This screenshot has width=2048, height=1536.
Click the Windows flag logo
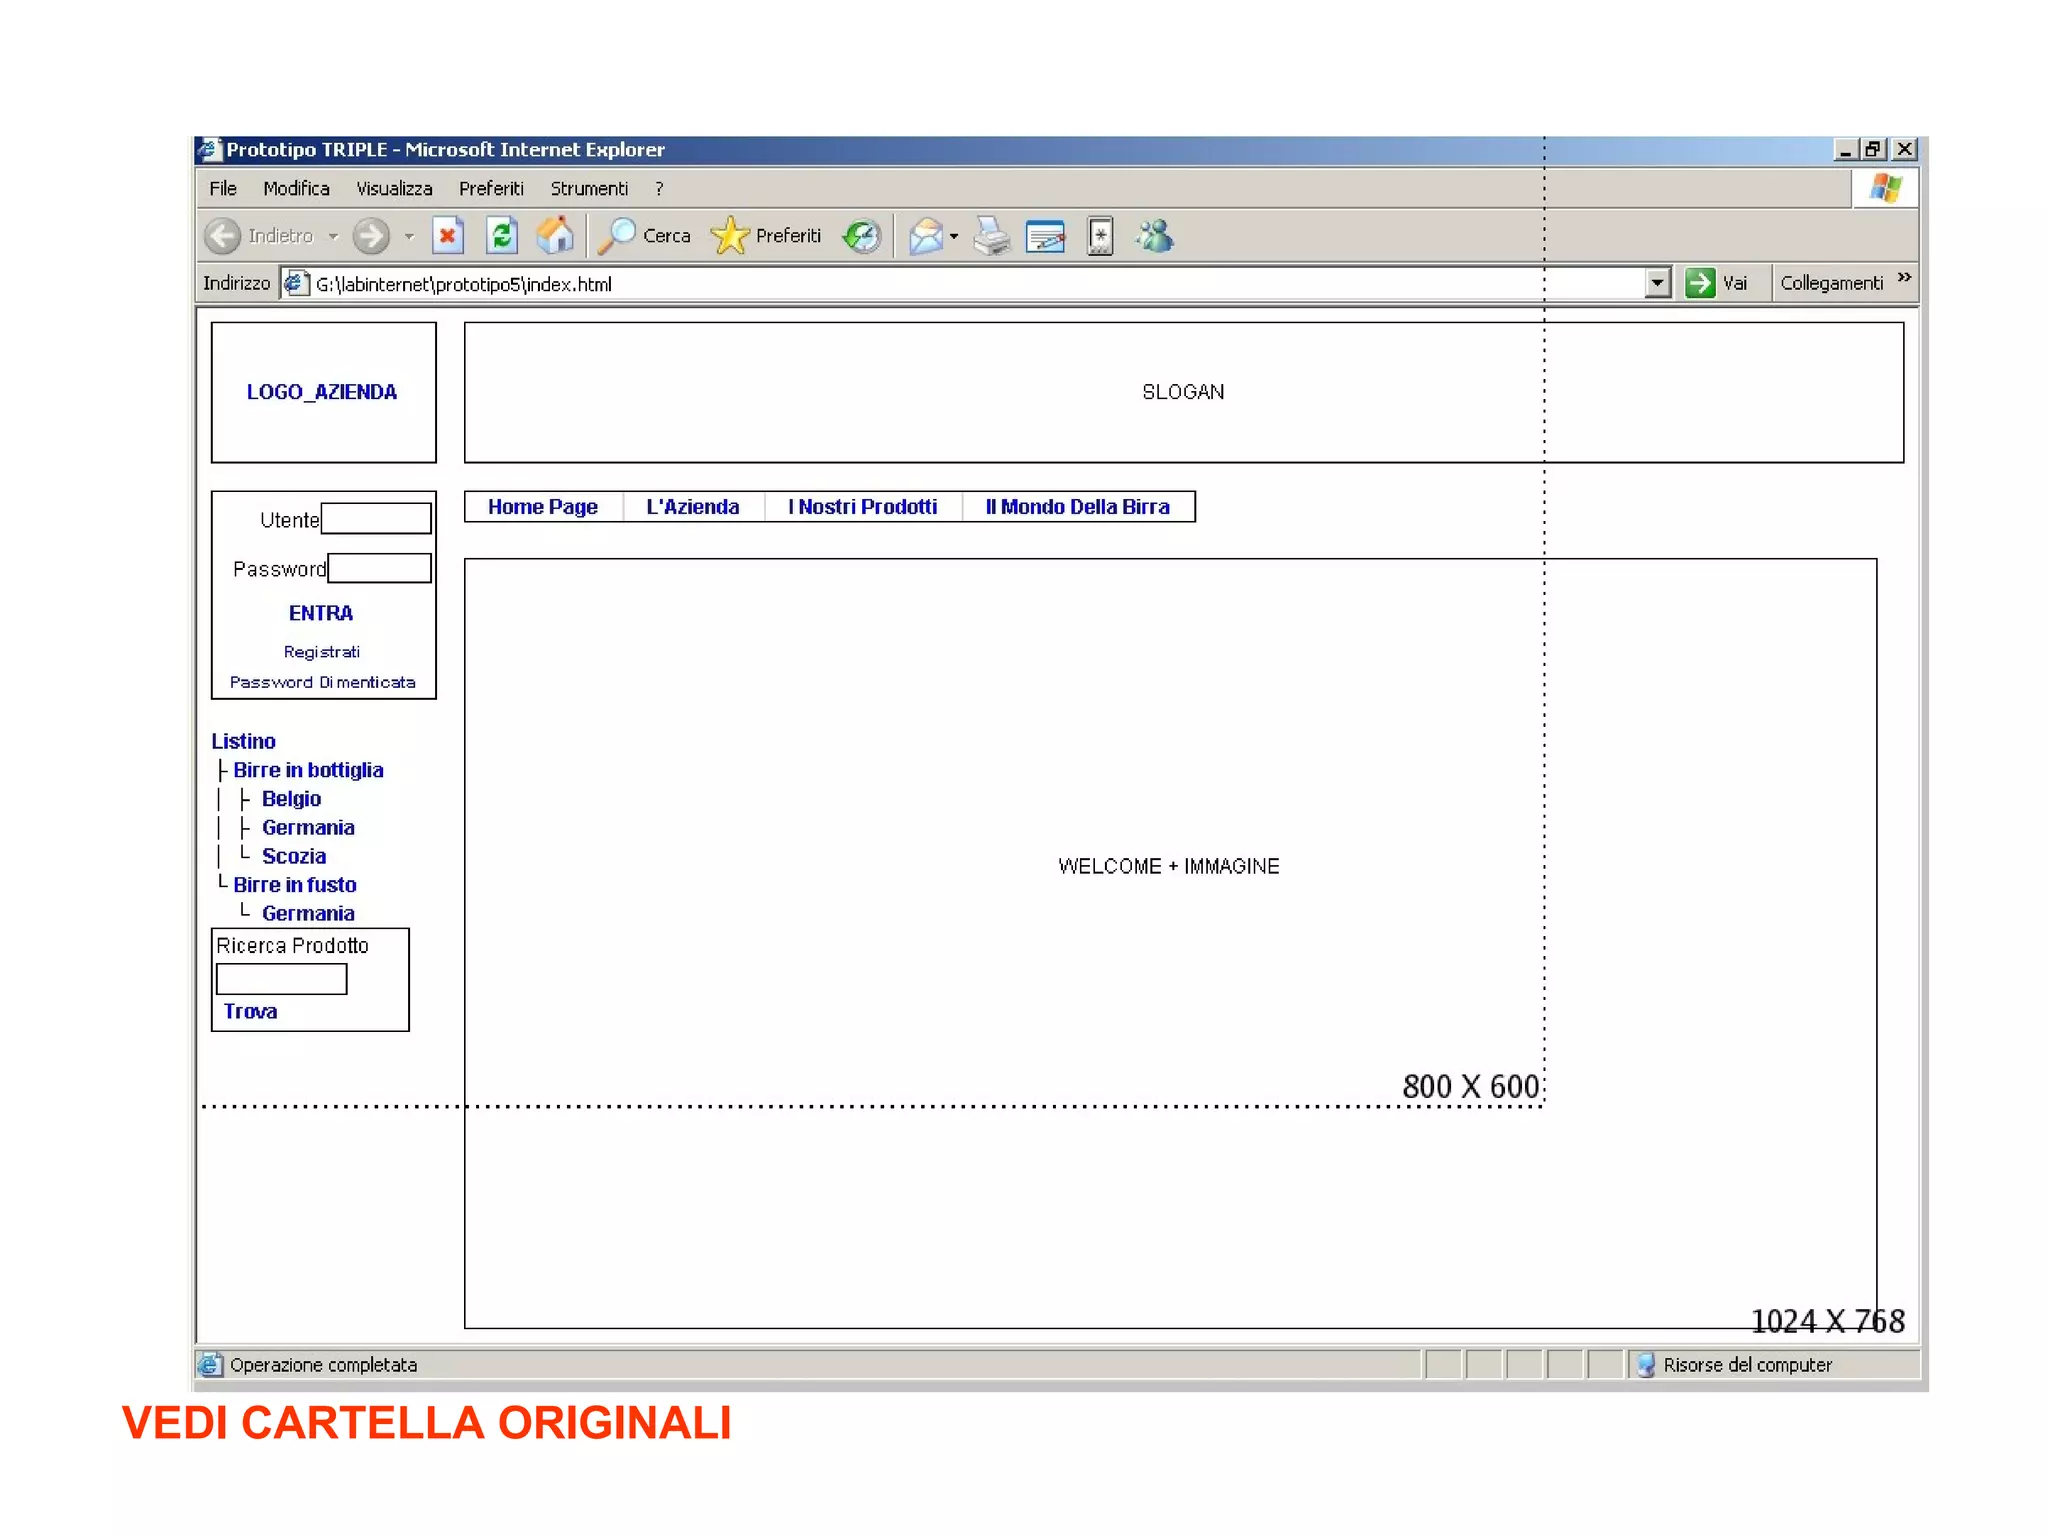click(1886, 188)
